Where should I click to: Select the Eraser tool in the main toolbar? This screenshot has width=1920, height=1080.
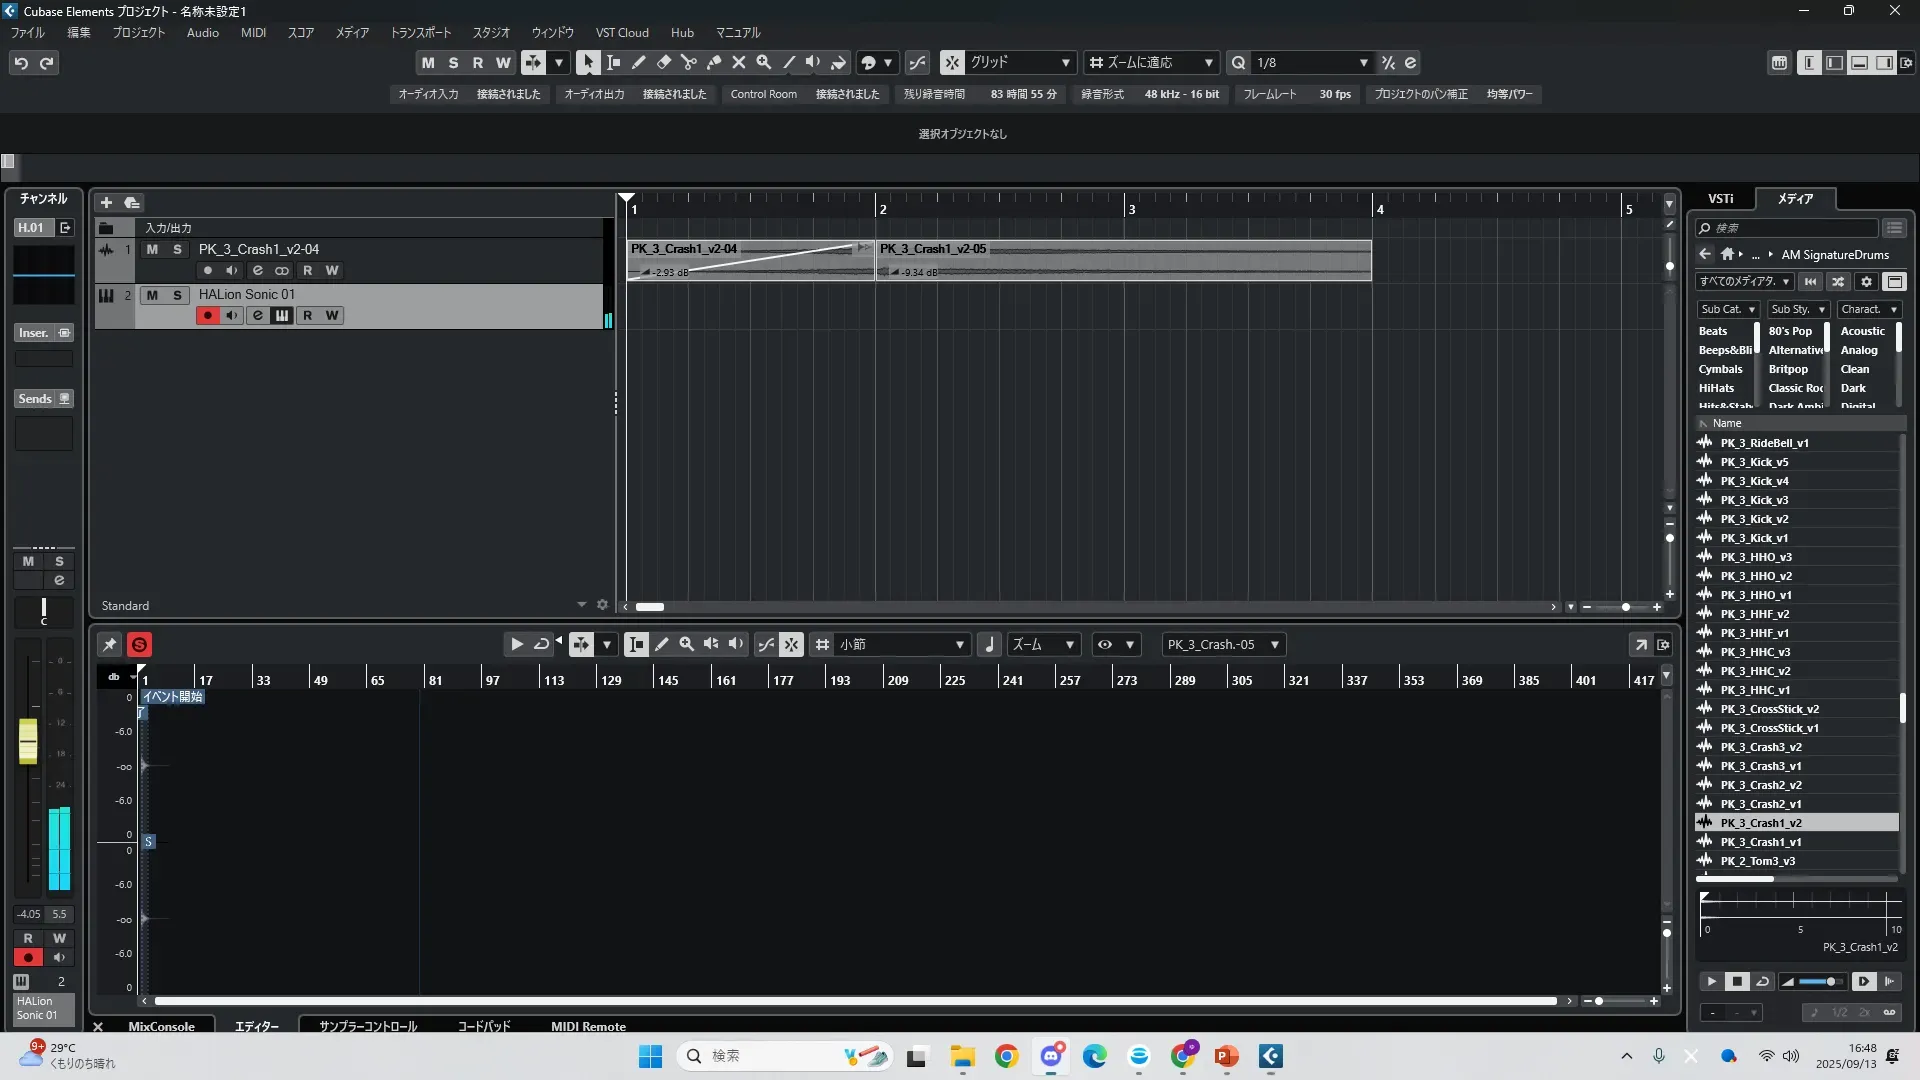coord(663,62)
